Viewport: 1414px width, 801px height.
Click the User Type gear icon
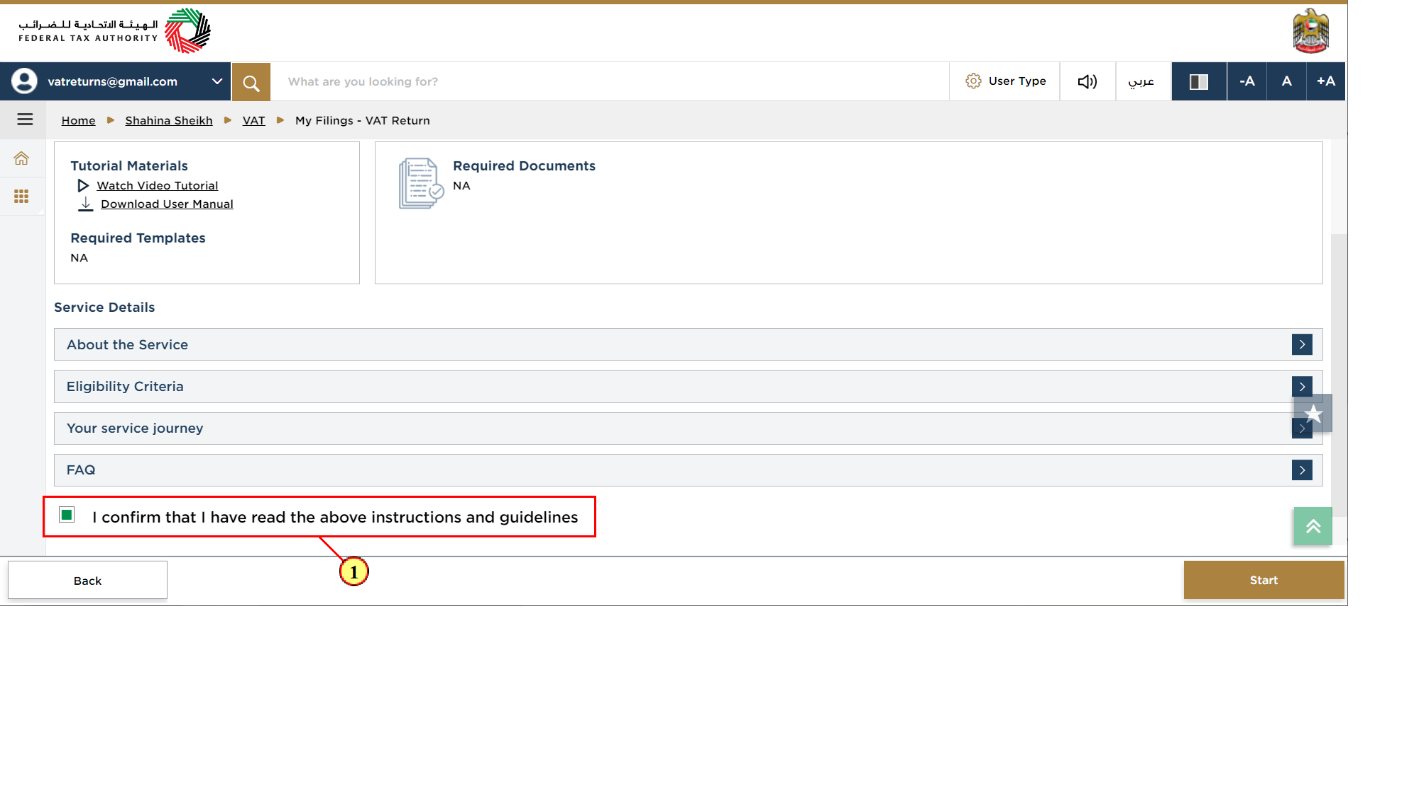(x=973, y=81)
